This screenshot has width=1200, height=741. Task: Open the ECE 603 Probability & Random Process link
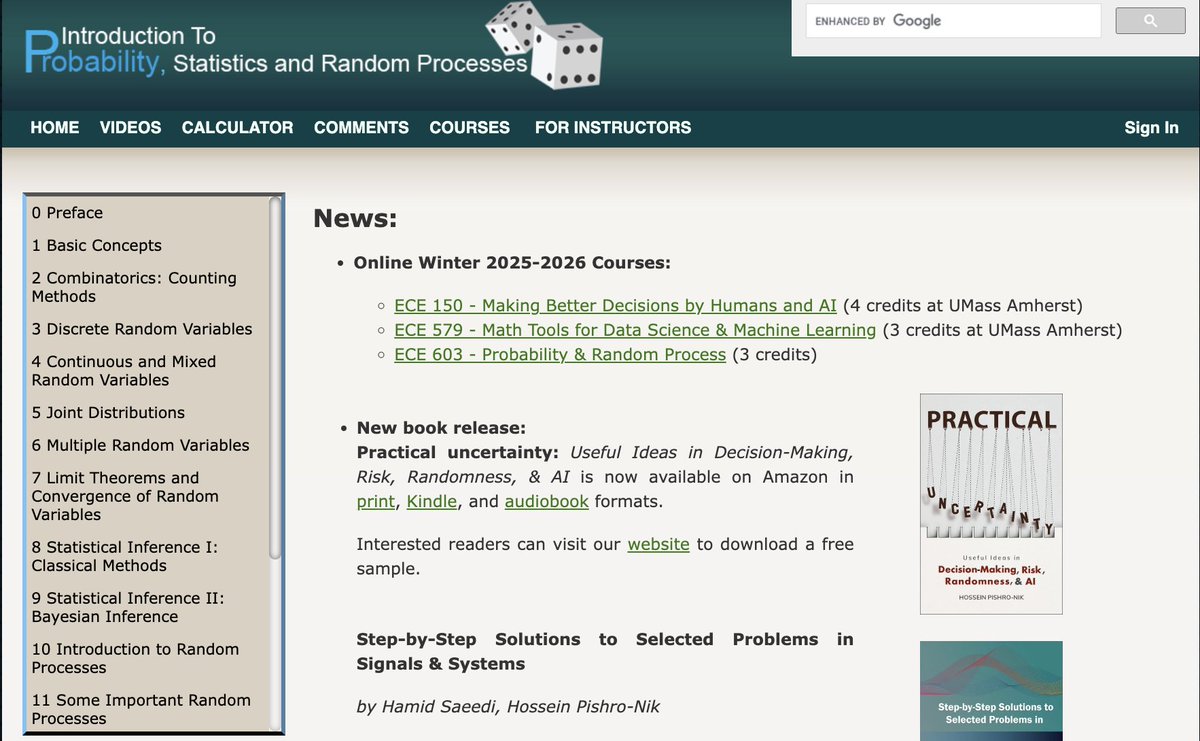[560, 355]
